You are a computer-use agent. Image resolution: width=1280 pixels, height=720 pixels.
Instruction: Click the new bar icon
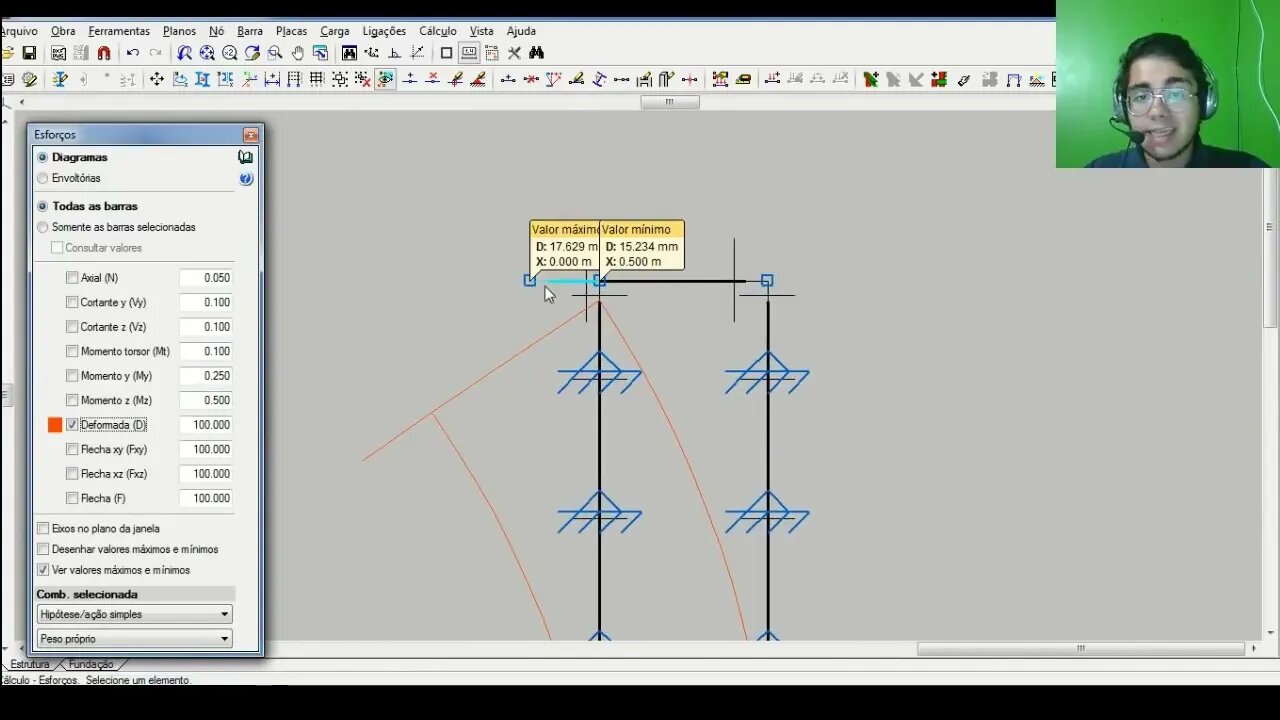(x=508, y=79)
